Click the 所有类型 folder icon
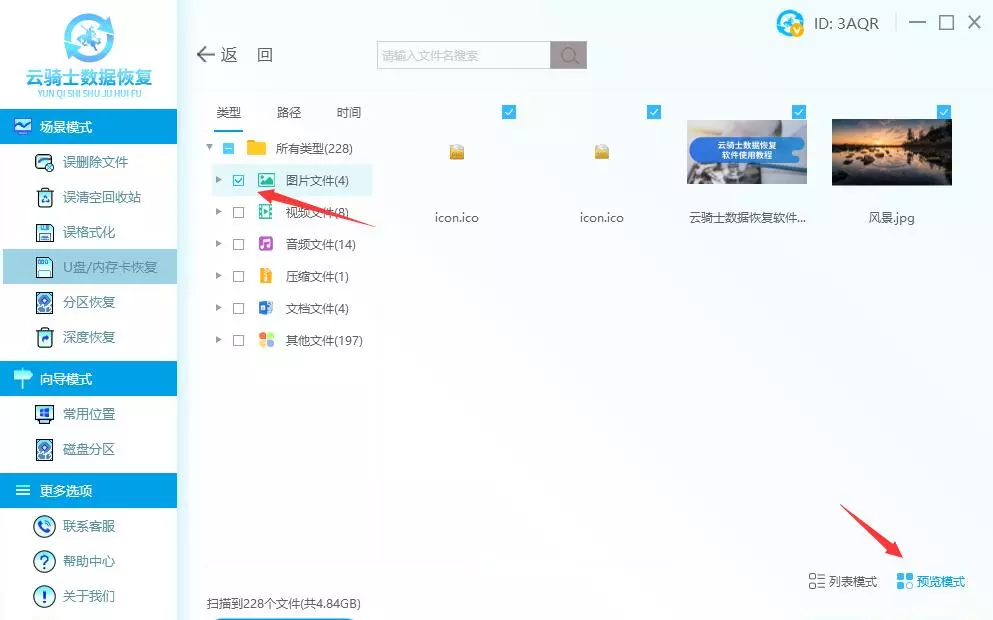Screen dimensions: 993x620 256,148
